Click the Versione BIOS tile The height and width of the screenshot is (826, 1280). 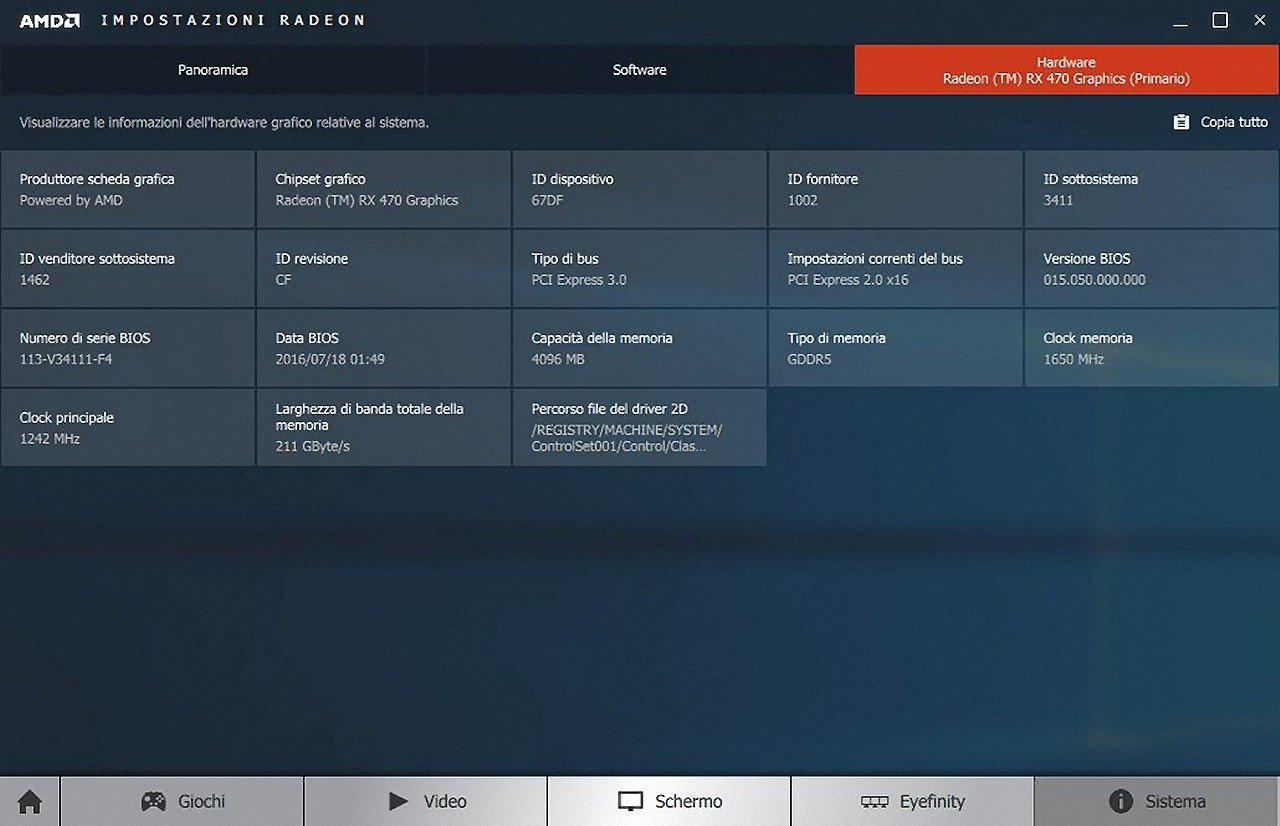(x=1152, y=268)
